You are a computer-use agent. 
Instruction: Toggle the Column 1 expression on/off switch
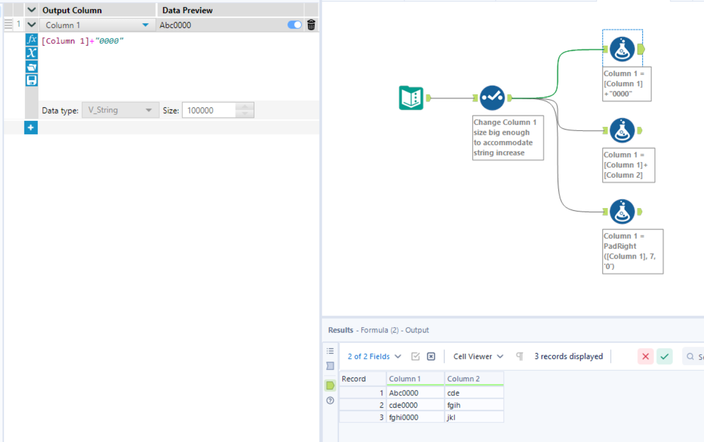click(x=295, y=25)
